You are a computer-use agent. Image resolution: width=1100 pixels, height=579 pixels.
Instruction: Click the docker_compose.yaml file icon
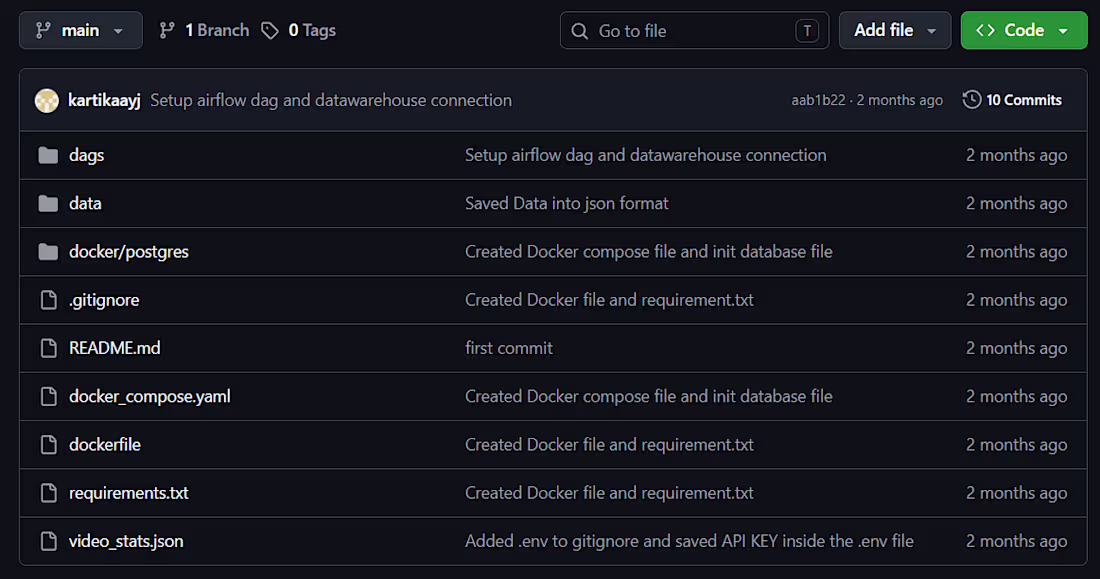click(48, 397)
